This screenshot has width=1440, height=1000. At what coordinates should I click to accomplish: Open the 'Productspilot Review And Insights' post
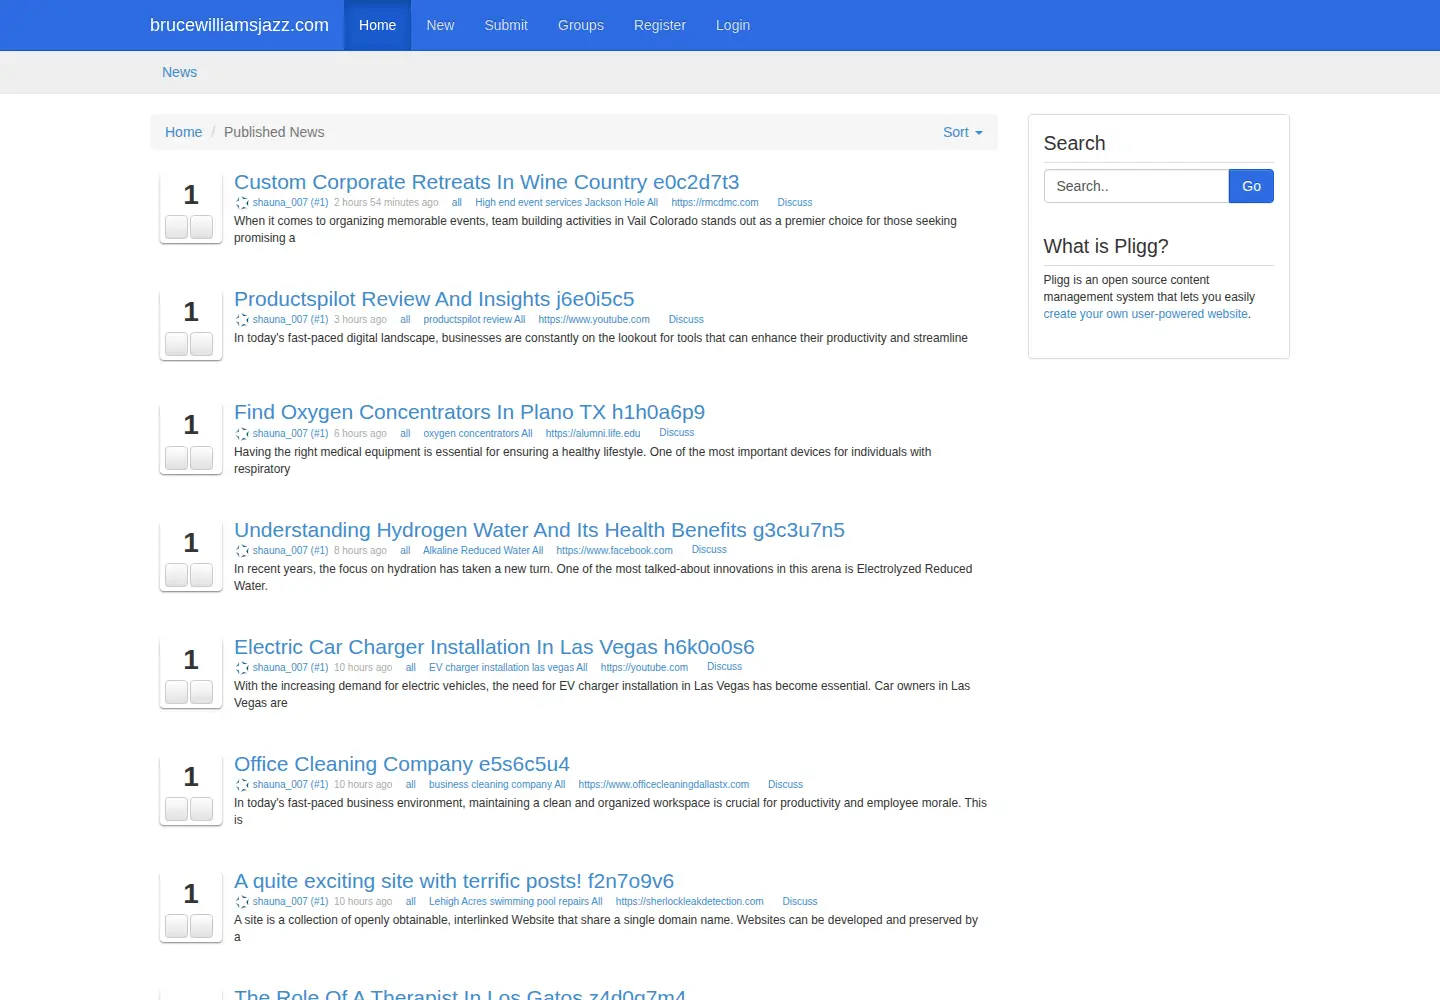coord(434,299)
